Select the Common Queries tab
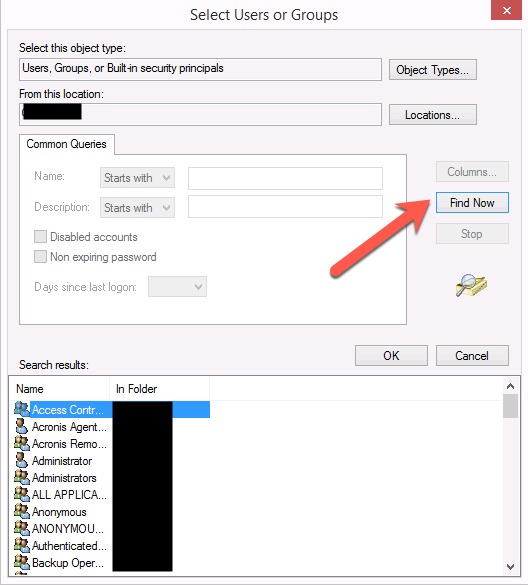The height and width of the screenshot is (585, 528). (66, 144)
